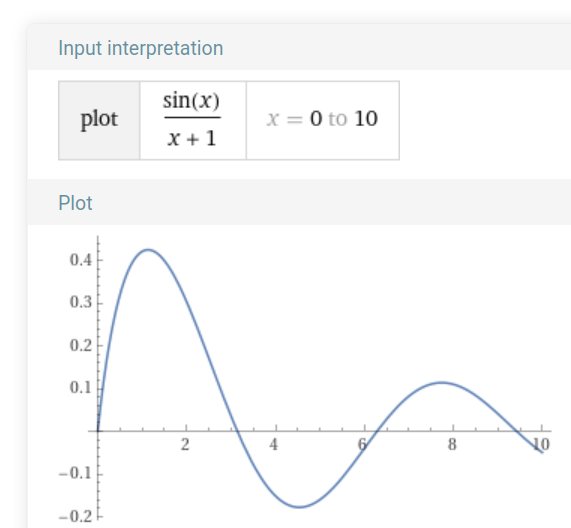Click the second smaller peak of the curve
The height and width of the screenshot is (528, 571).
tap(441, 382)
